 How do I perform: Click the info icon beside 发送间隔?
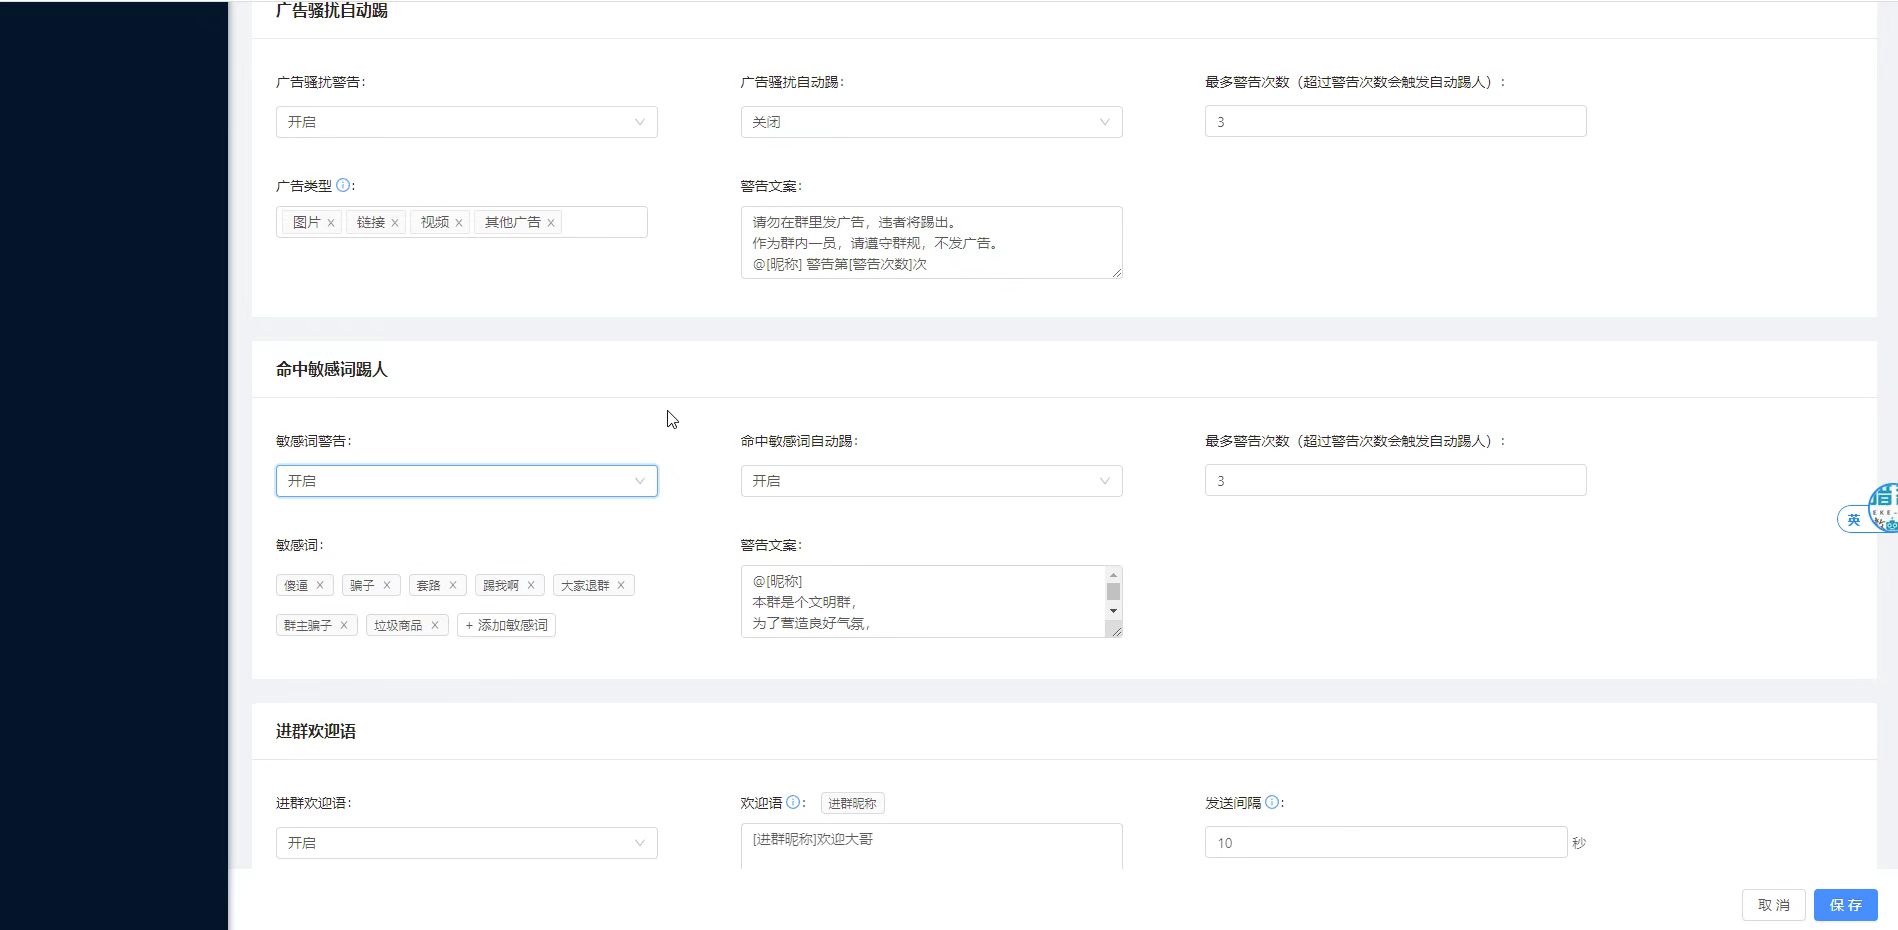[1272, 802]
